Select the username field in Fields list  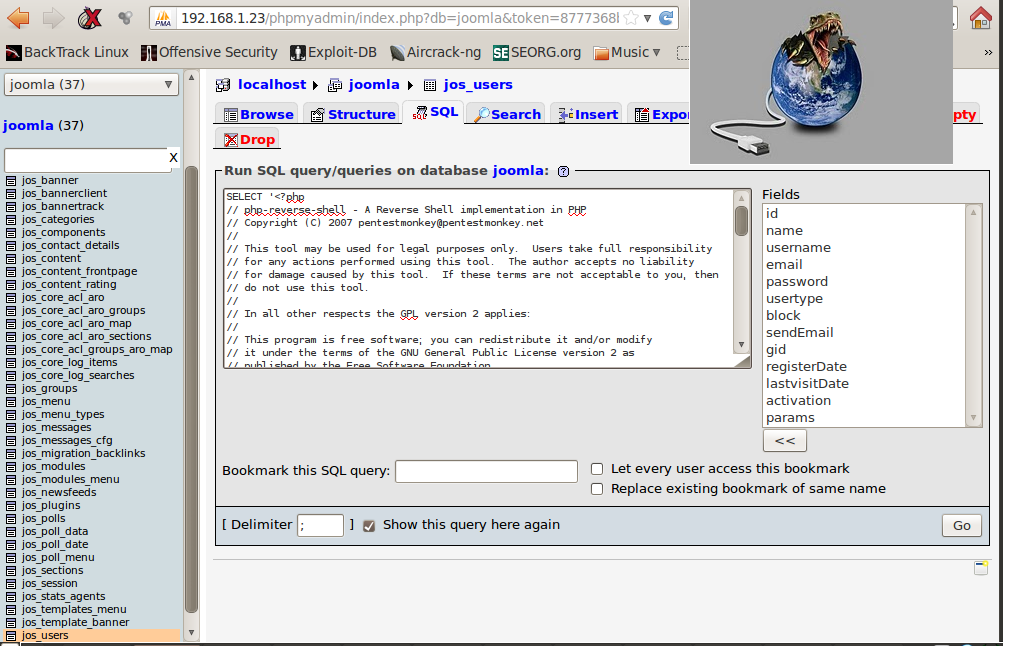coord(798,248)
